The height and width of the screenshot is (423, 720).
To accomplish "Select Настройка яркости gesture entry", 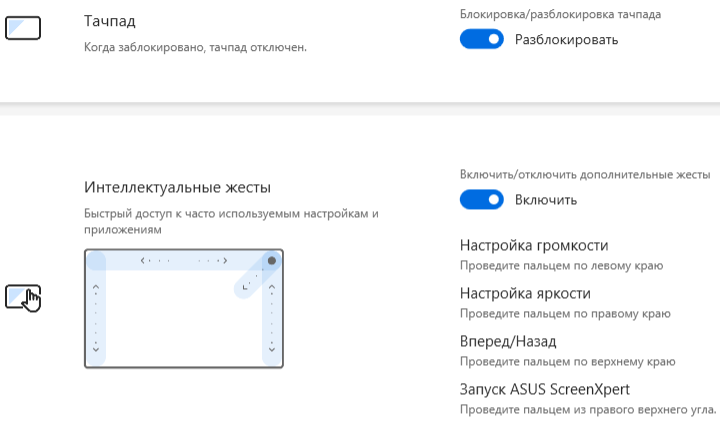I will point(525,294).
